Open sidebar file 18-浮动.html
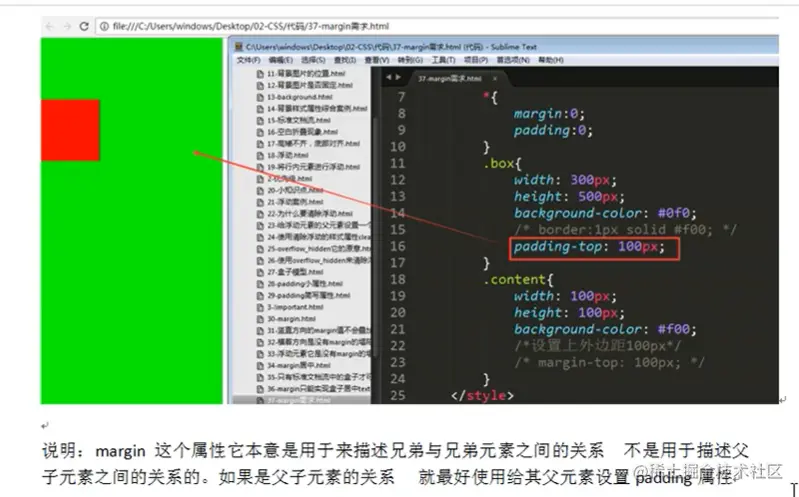Image resolution: width=799 pixels, height=497 pixels. (x=287, y=155)
